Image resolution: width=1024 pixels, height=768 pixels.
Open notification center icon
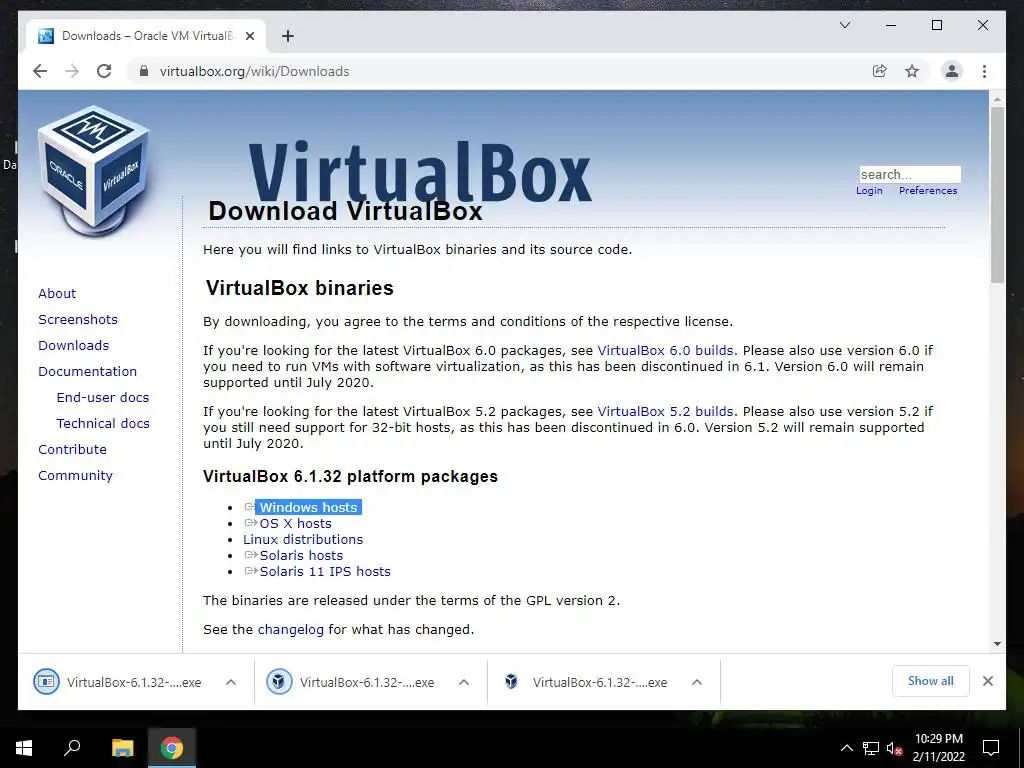991,748
